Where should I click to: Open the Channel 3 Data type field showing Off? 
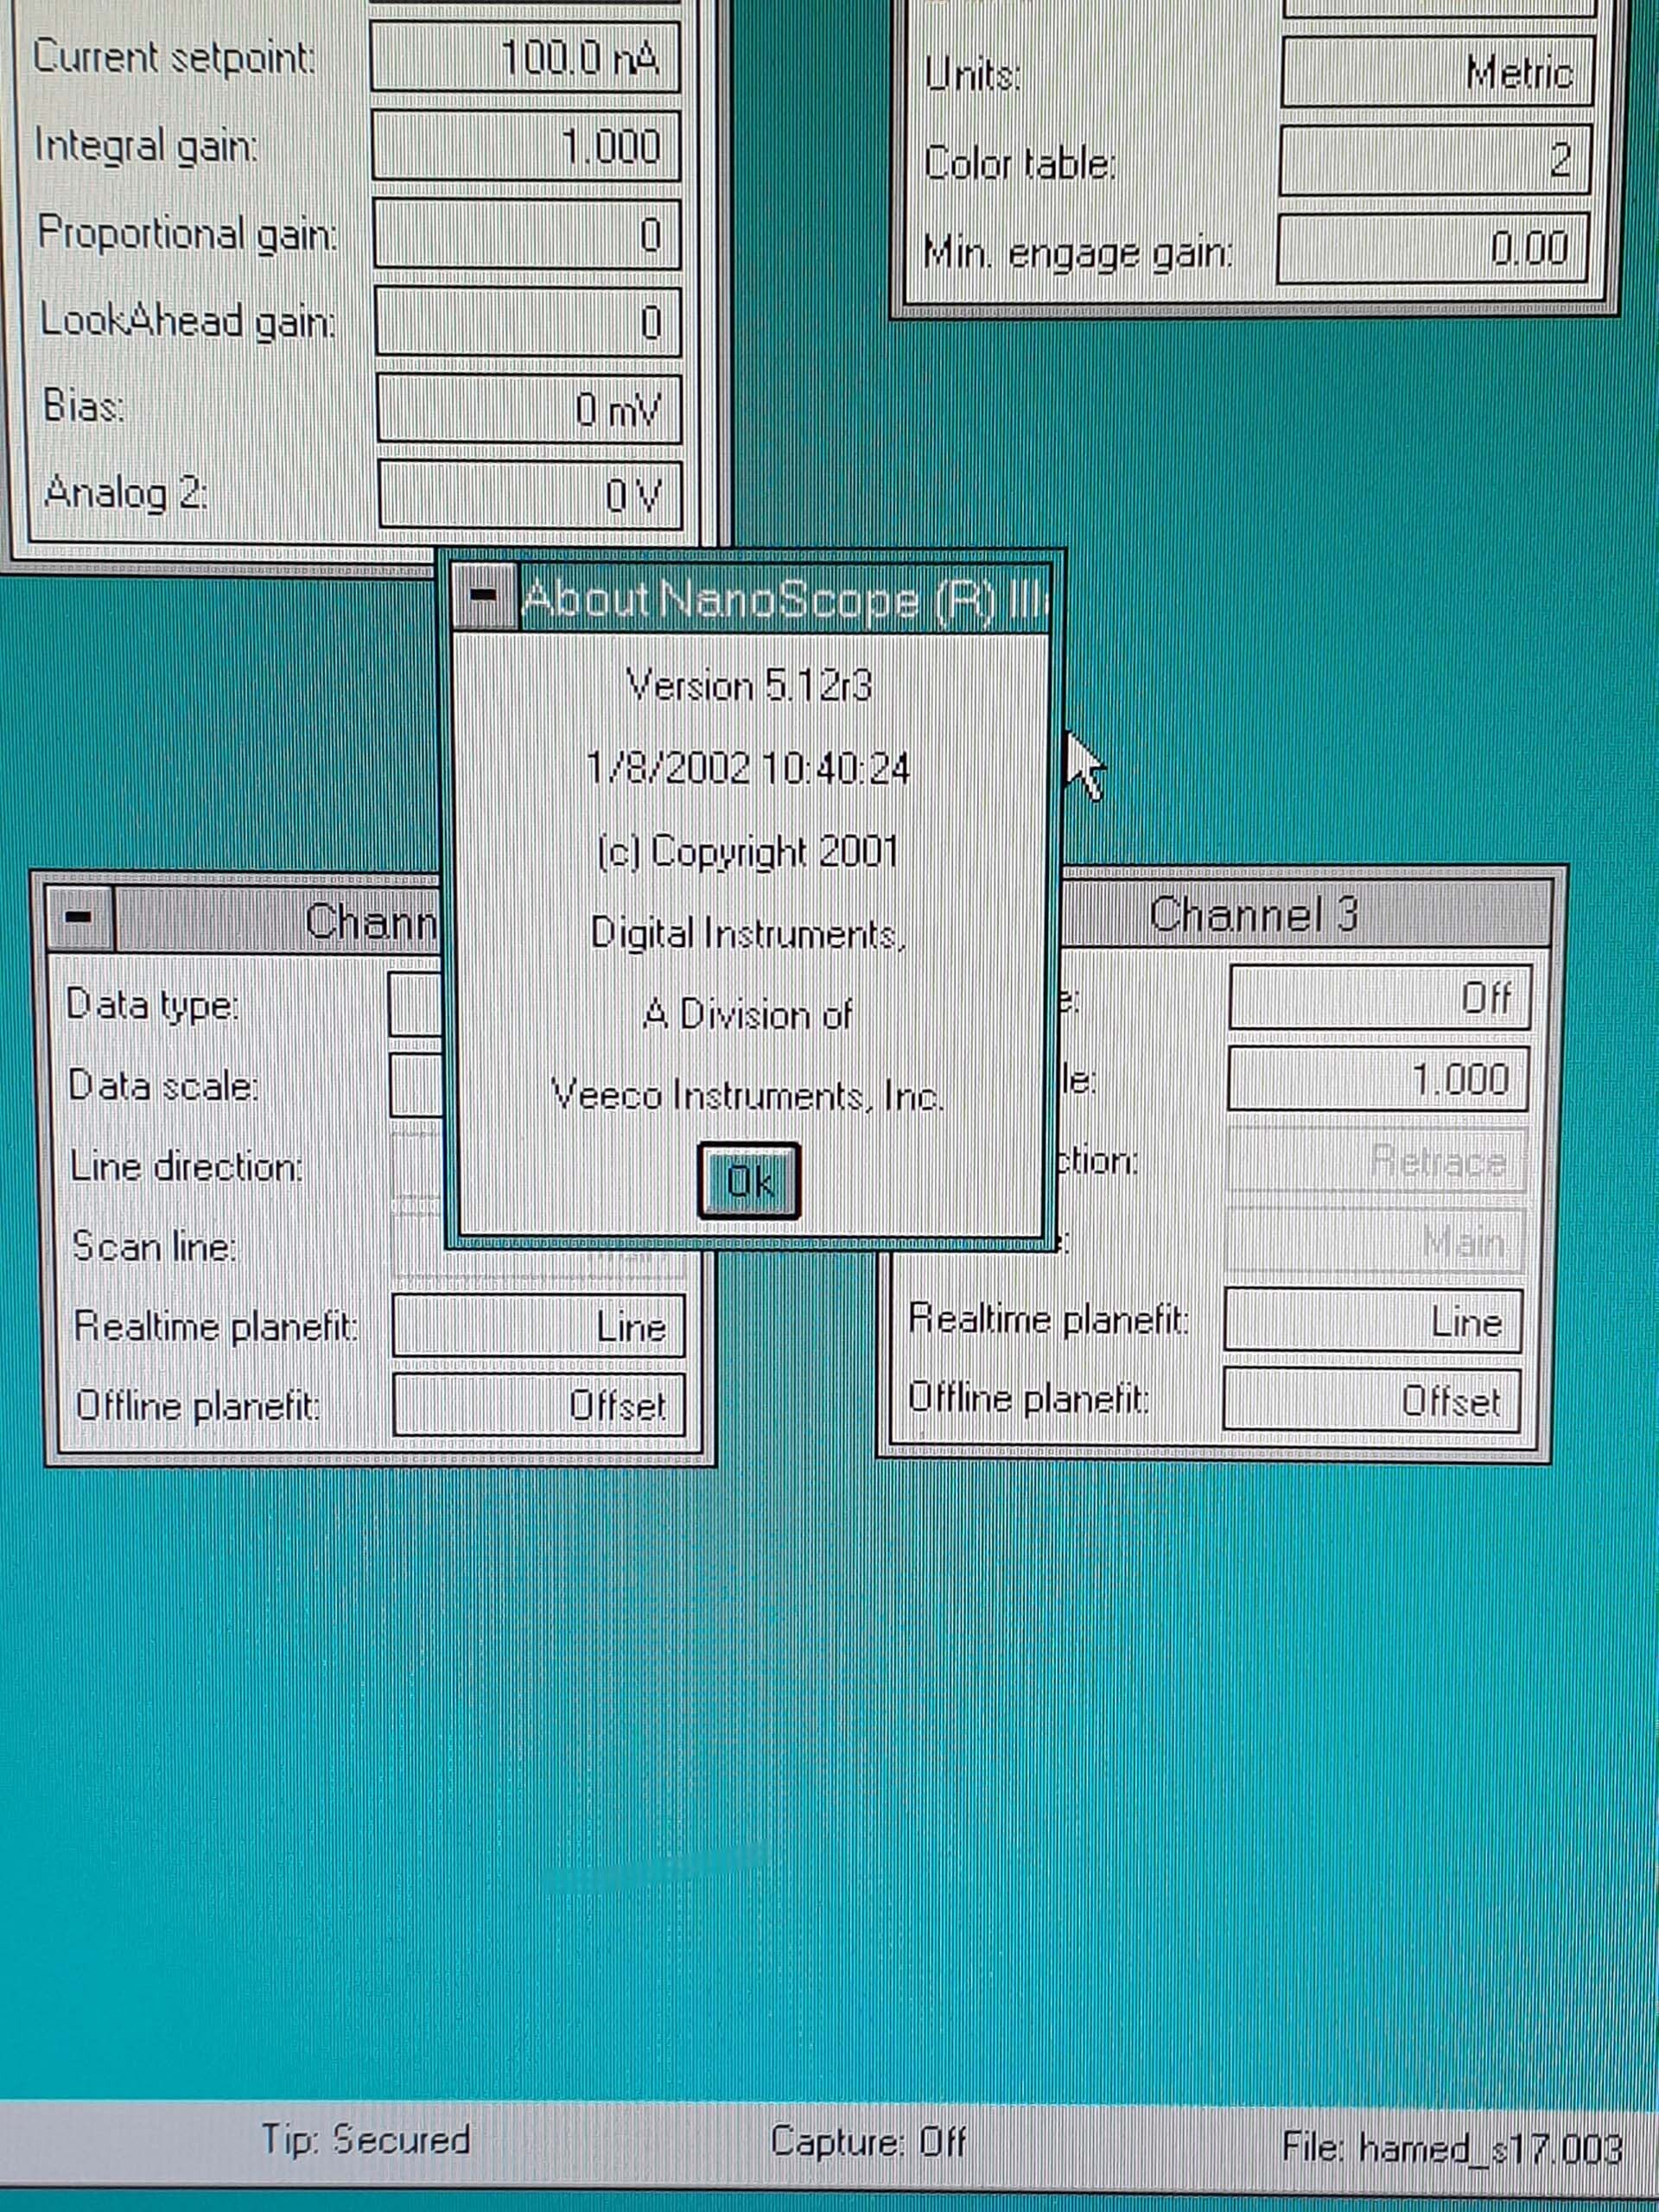coord(1379,997)
